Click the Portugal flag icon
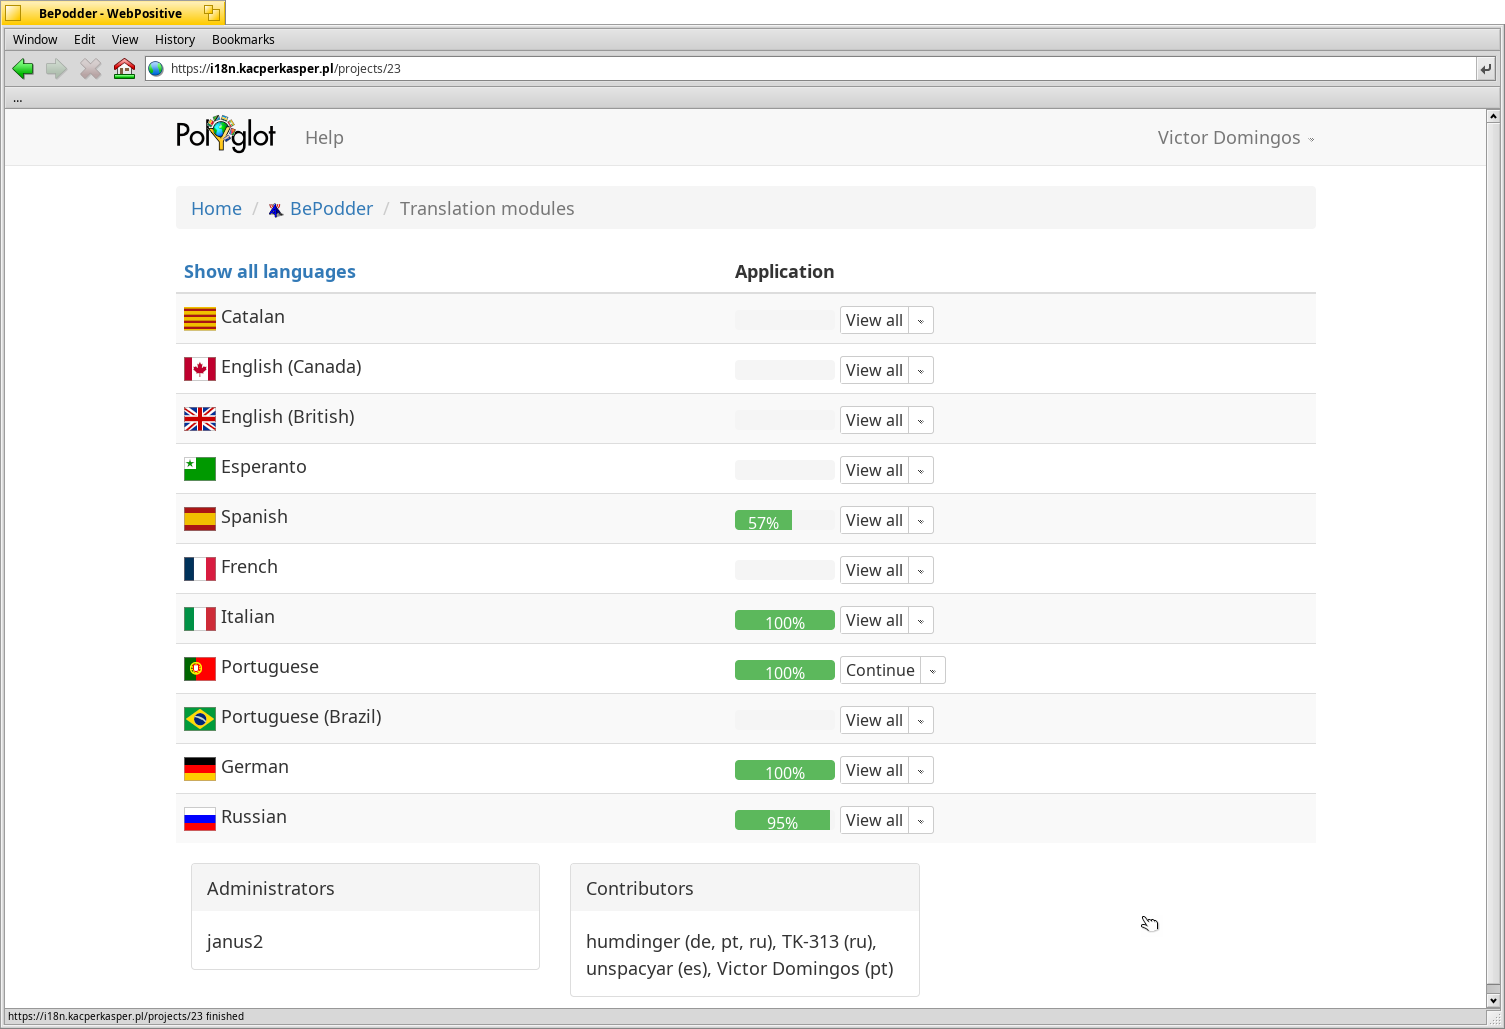Image resolution: width=1505 pixels, height=1029 pixels. [200, 669]
